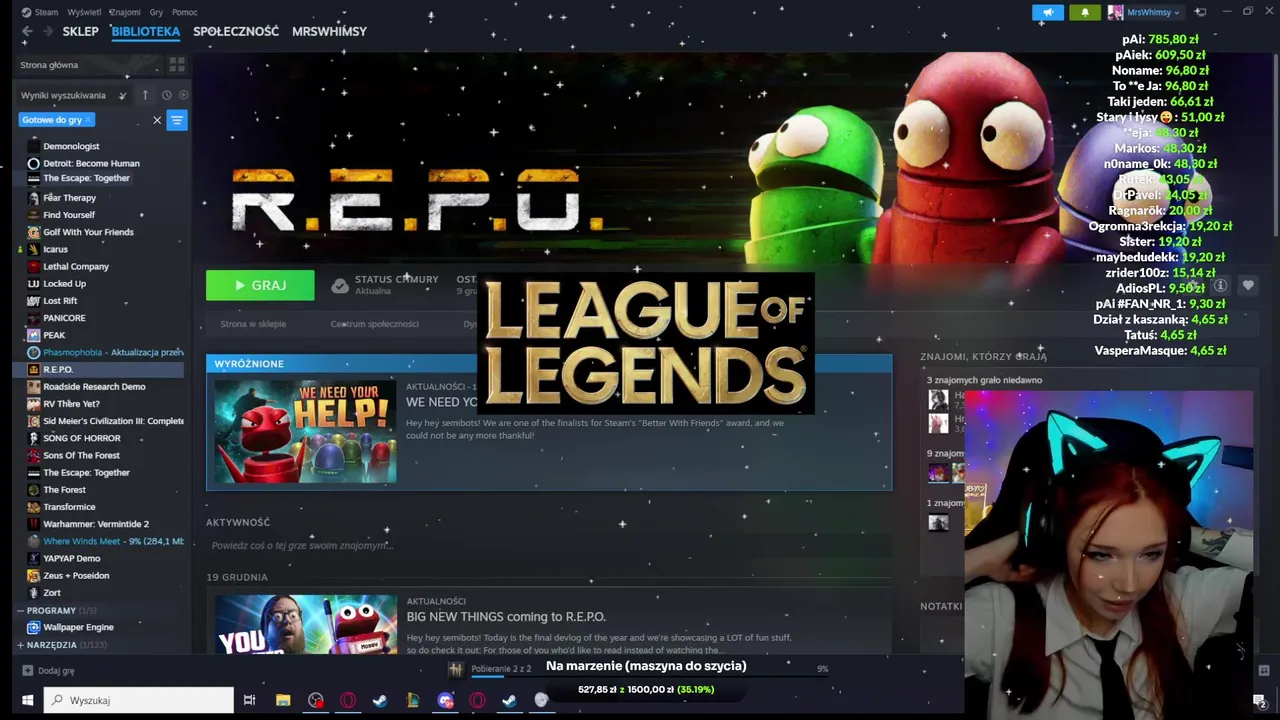Switch library to grid view icon

177,65
